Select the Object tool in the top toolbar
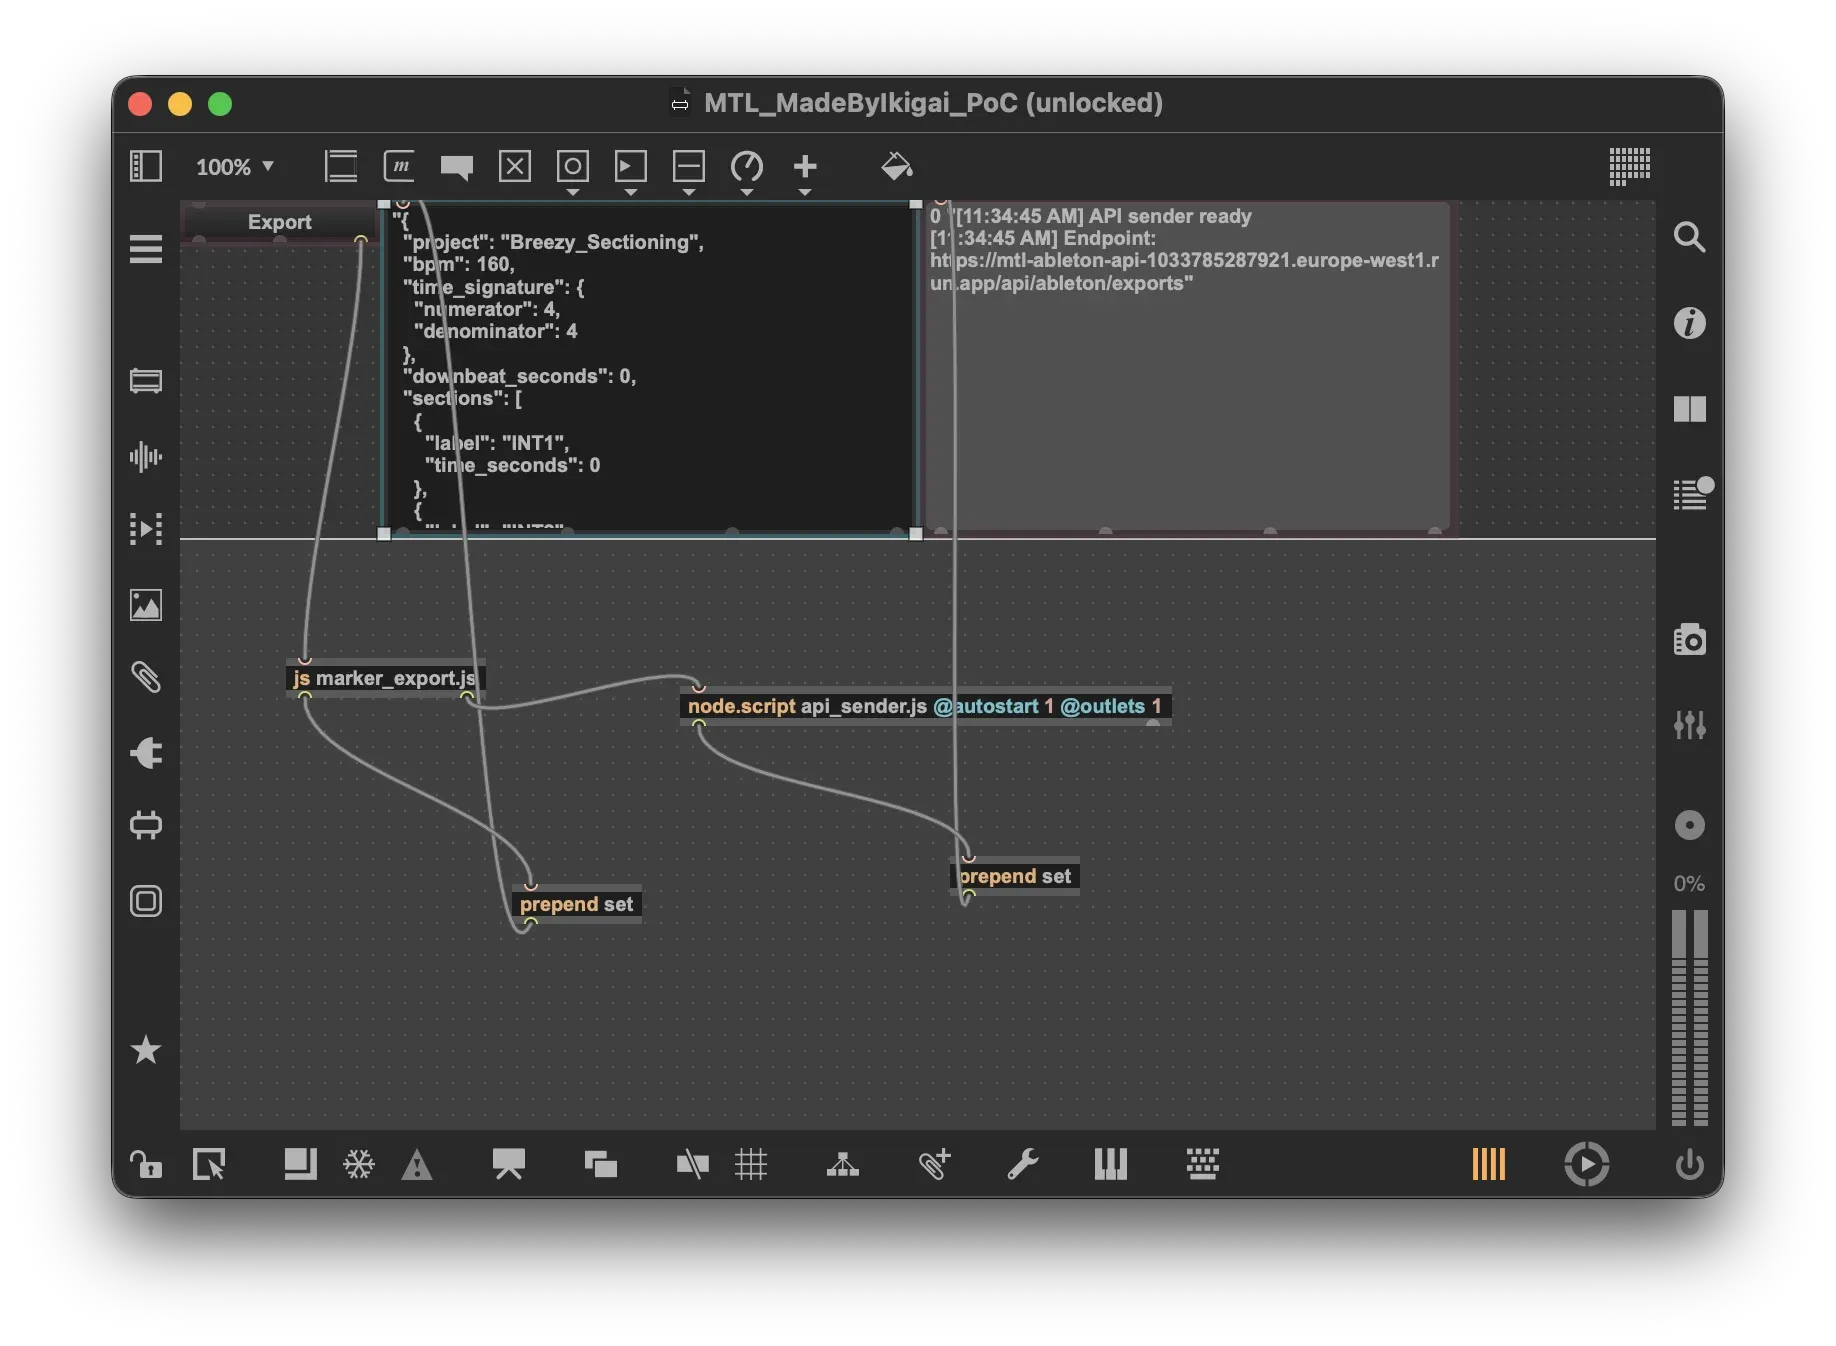 click(340, 166)
